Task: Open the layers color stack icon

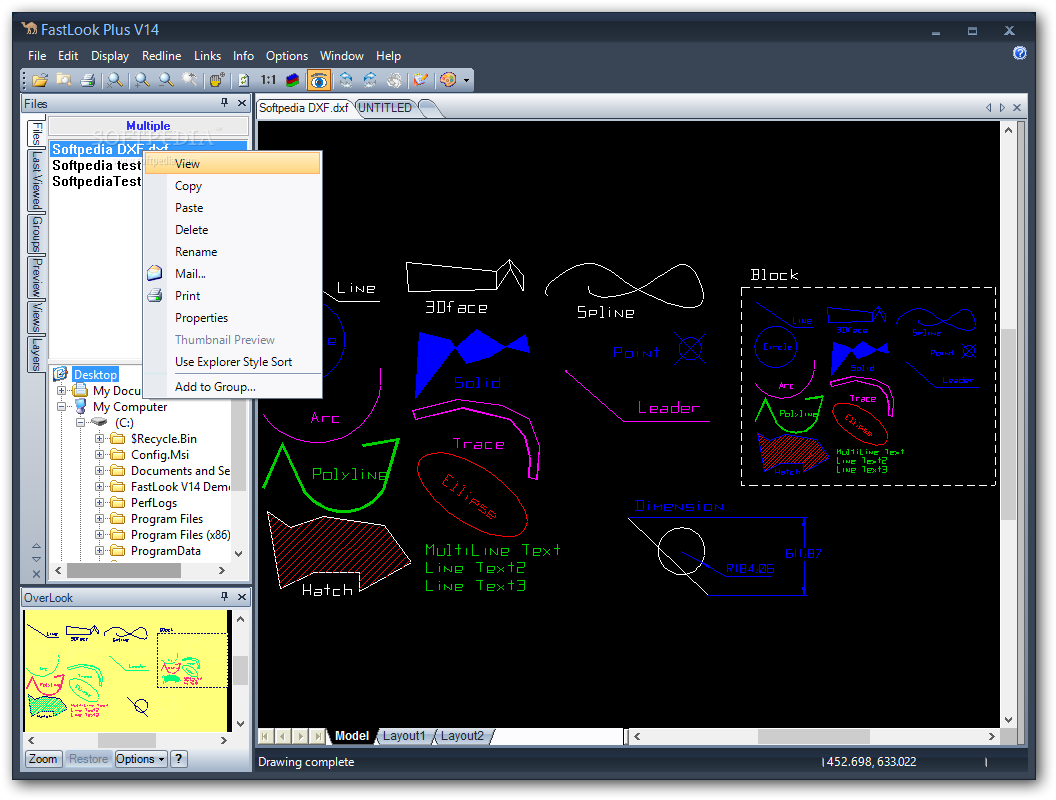Action: point(293,80)
